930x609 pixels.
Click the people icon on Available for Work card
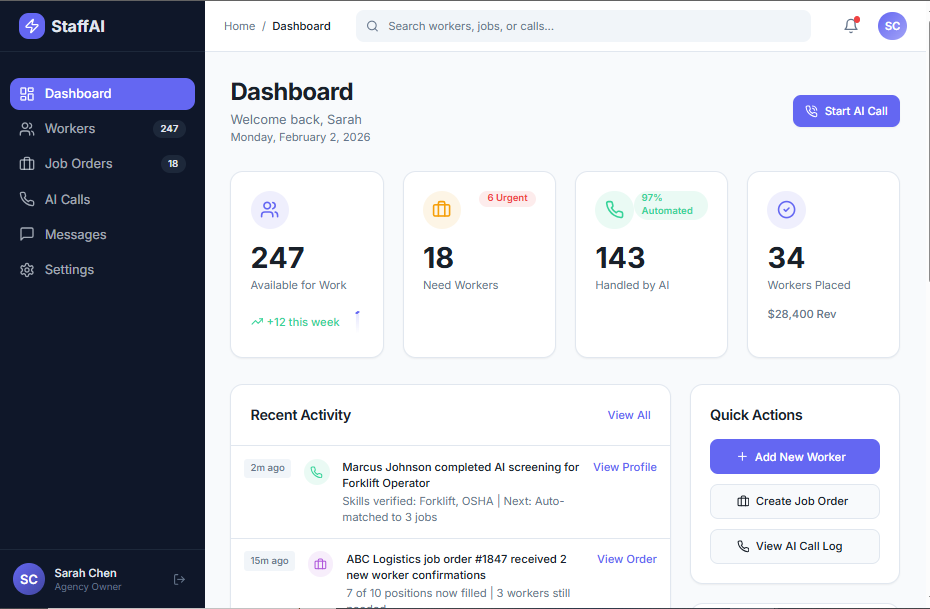(x=269, y=210)
